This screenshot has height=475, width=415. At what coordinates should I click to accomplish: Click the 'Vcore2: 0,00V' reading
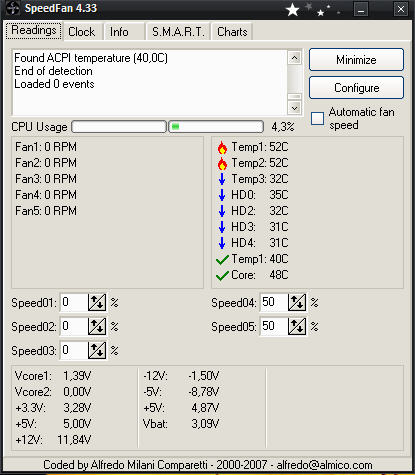53,392
